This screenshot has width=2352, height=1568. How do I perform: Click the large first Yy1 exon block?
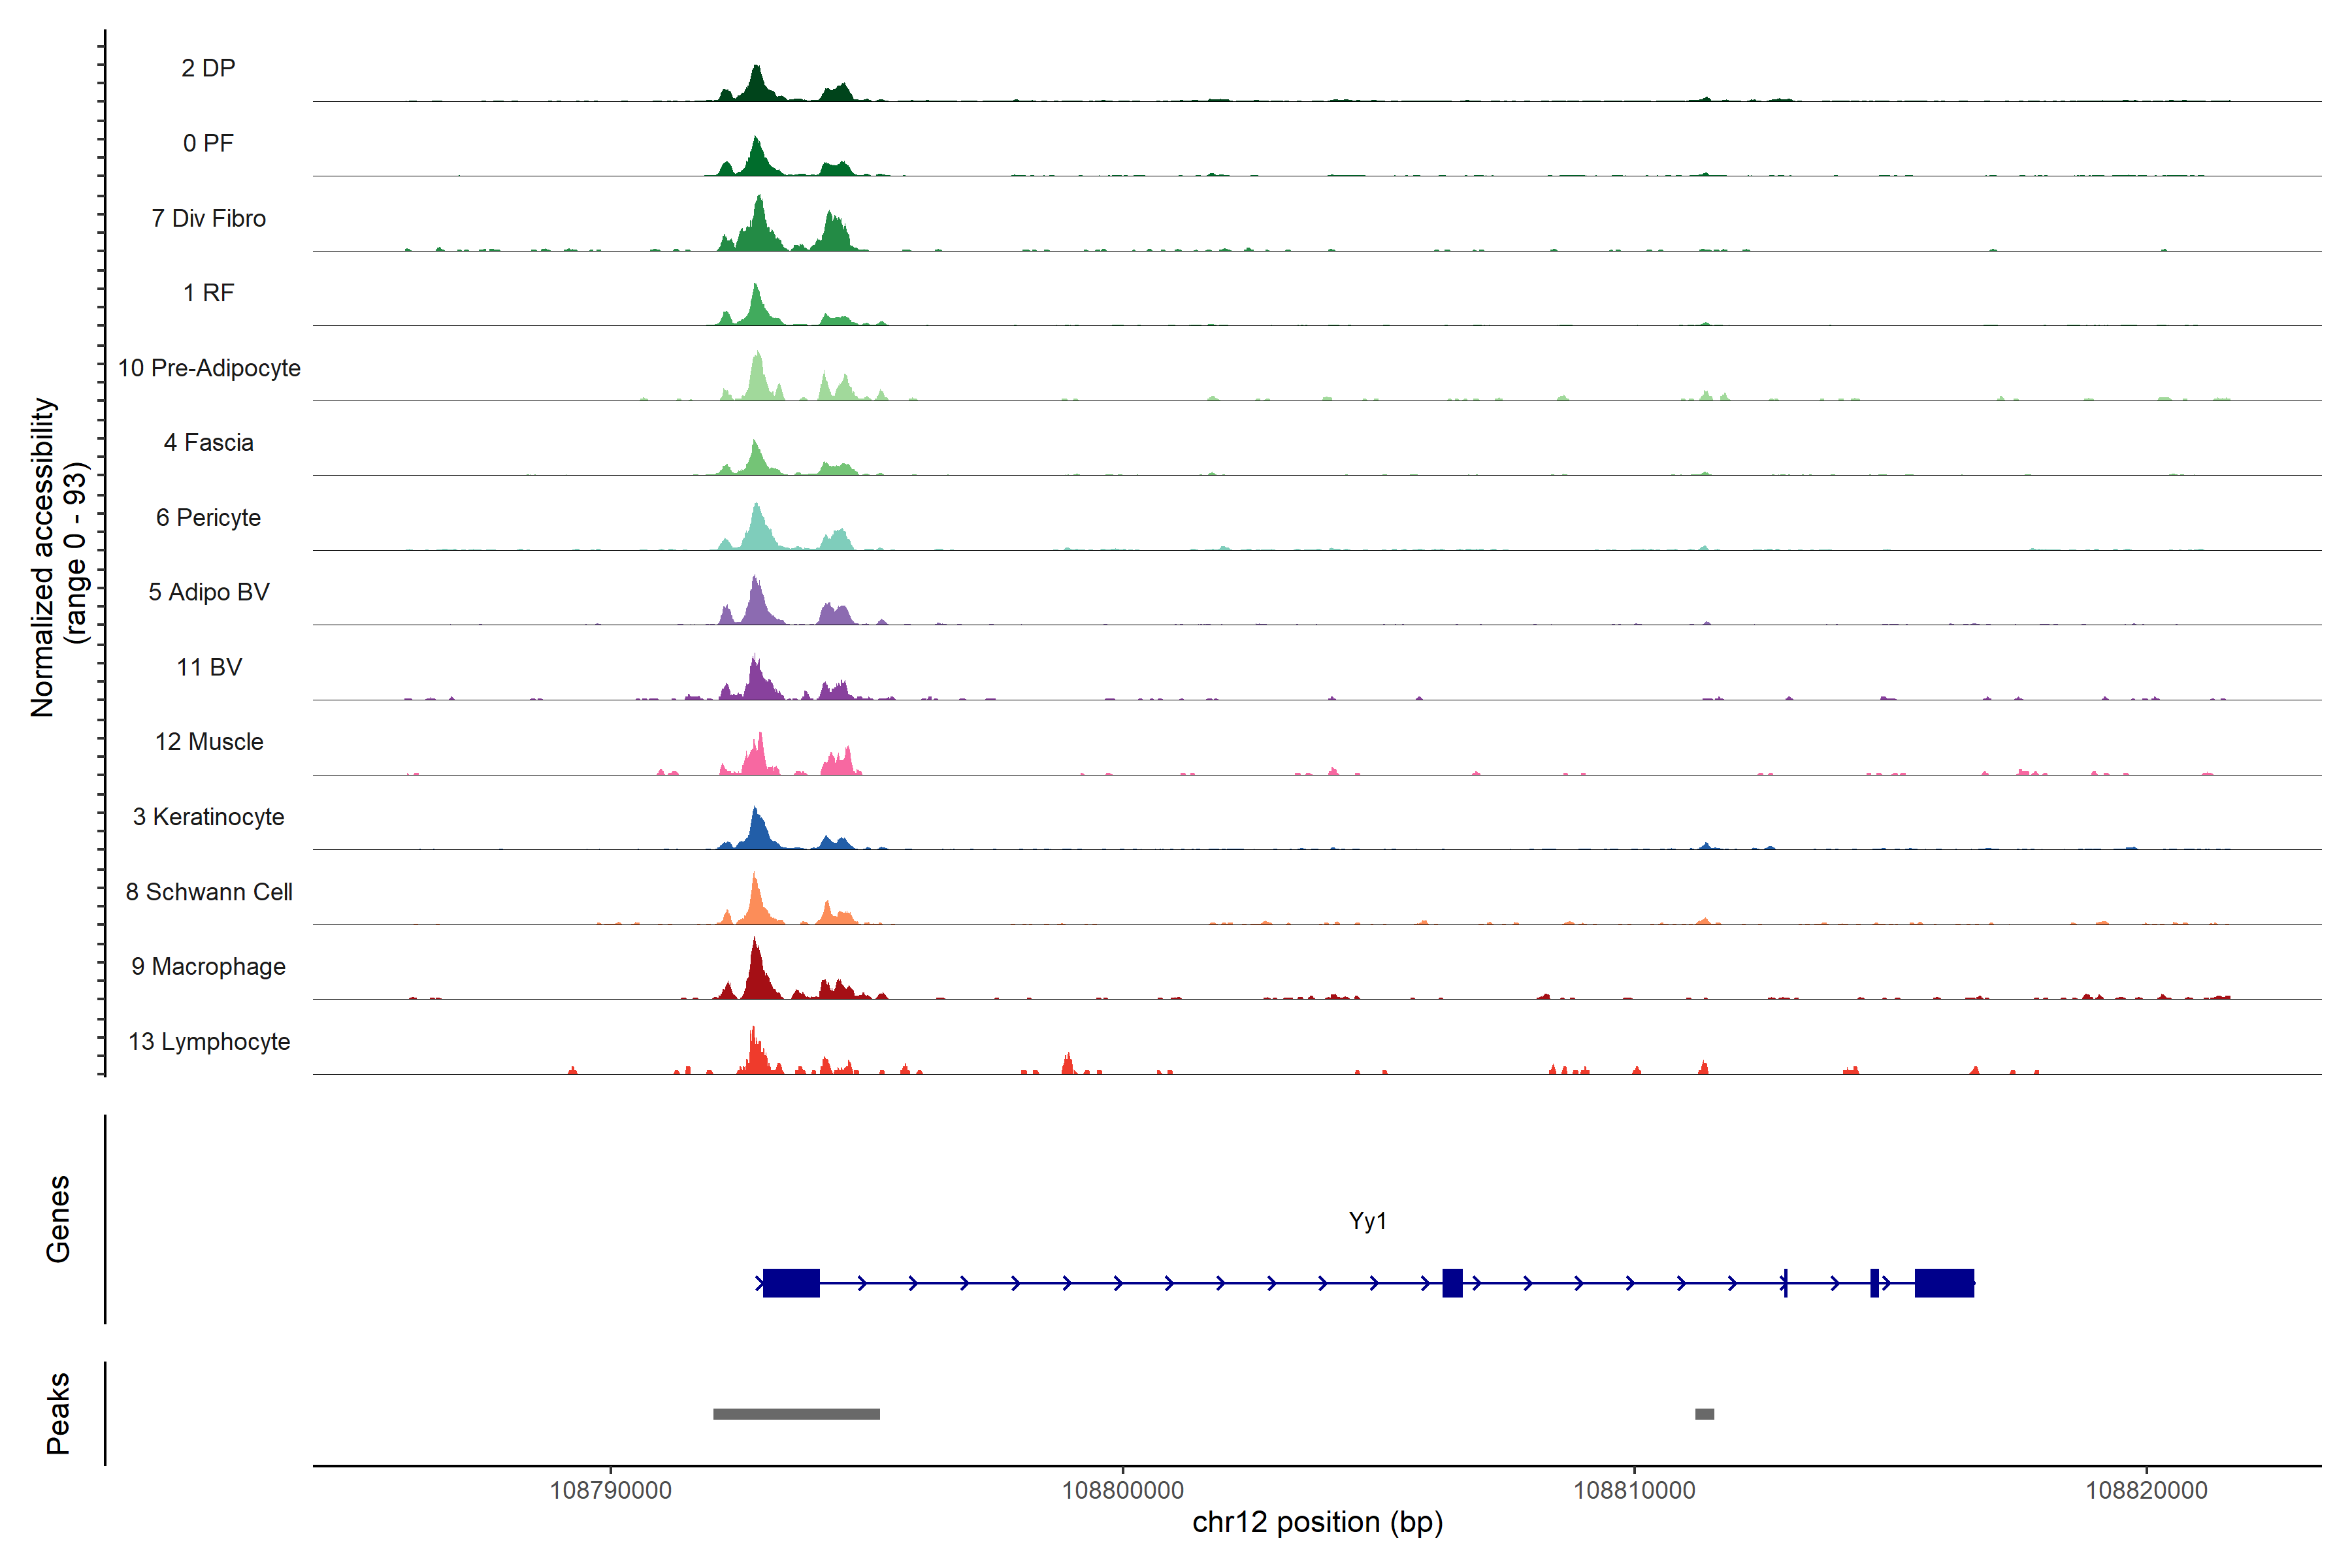[791, 1283]
